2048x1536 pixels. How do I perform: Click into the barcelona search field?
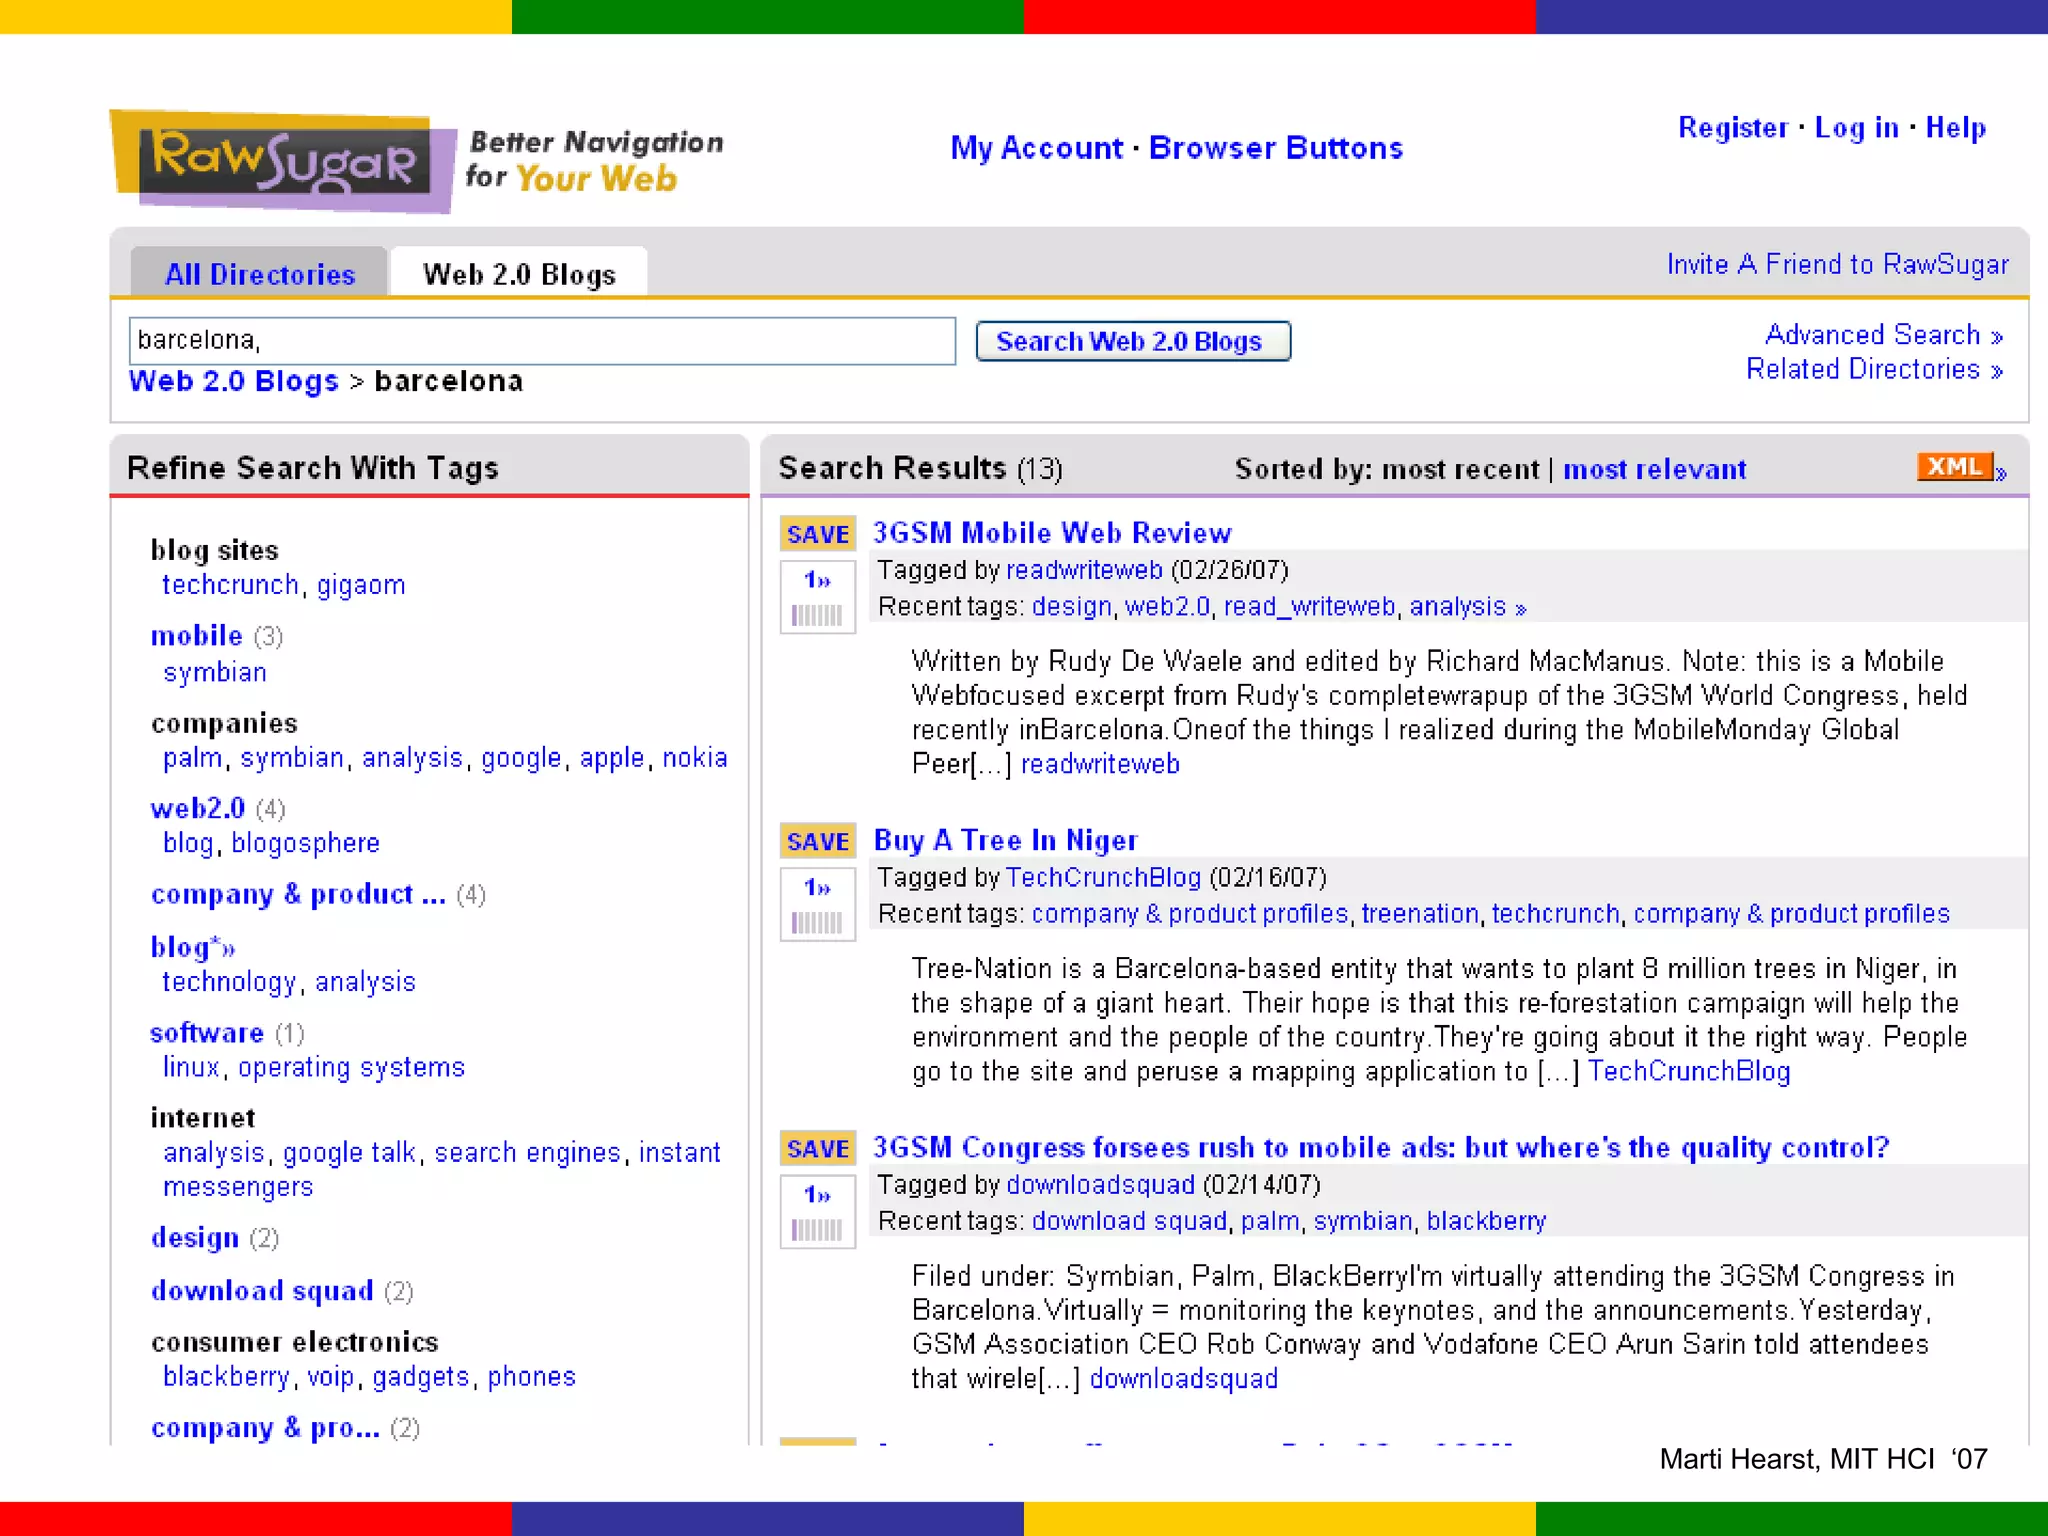pos(541,341)
